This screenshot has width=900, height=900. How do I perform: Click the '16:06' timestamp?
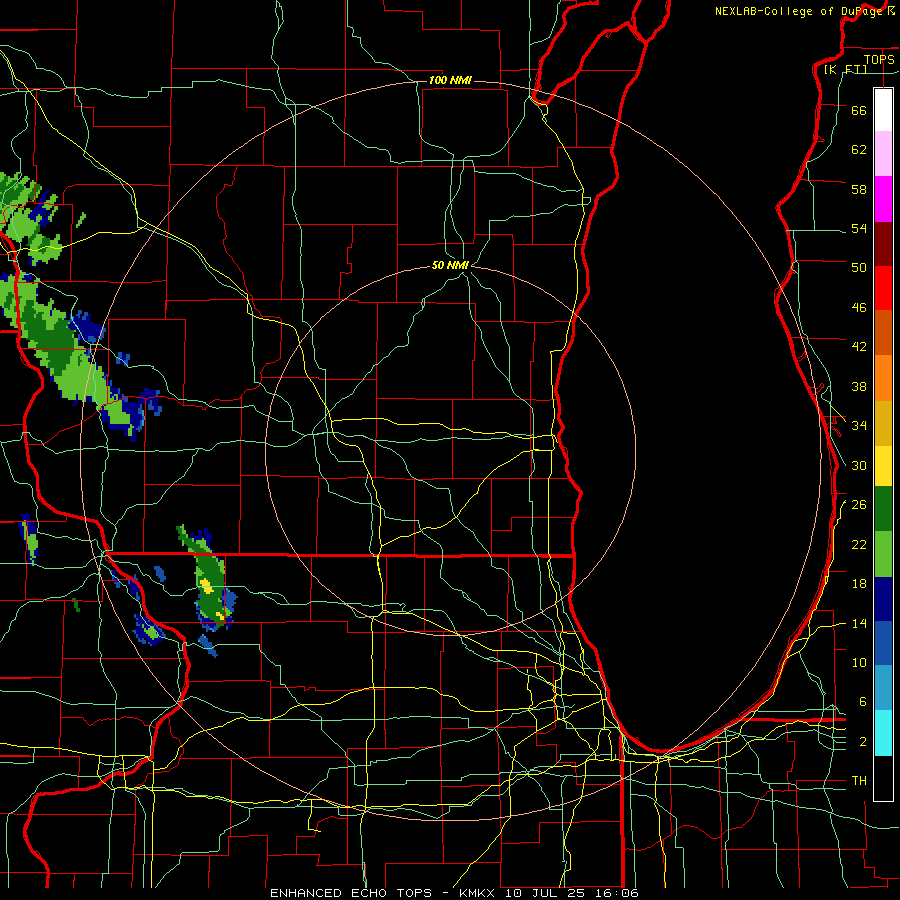(619, 893)
